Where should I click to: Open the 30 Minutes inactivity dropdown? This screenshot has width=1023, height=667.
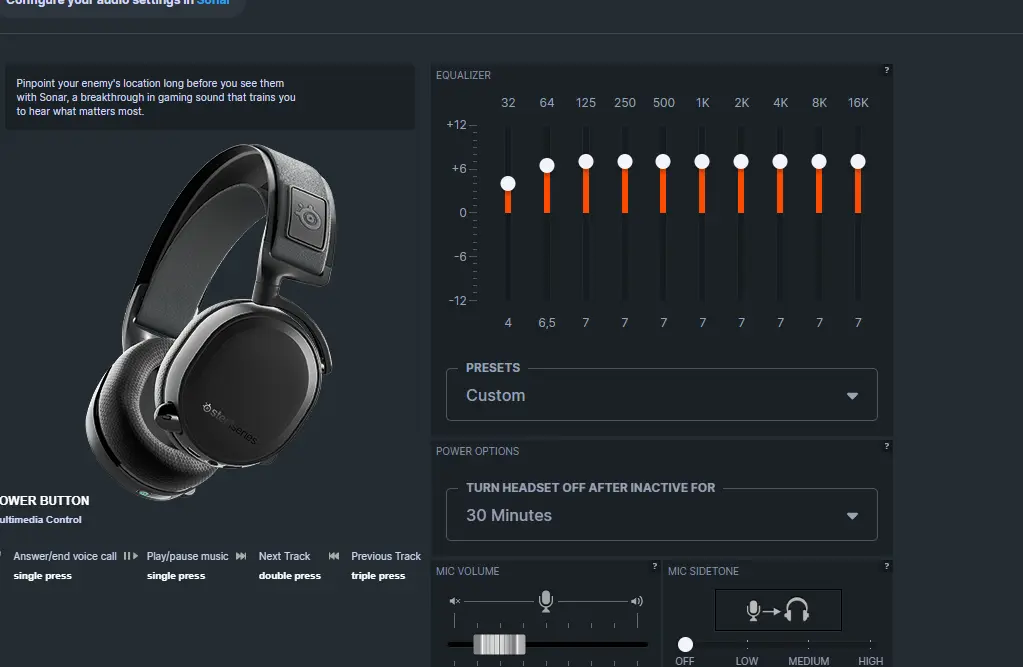point(662,515)
